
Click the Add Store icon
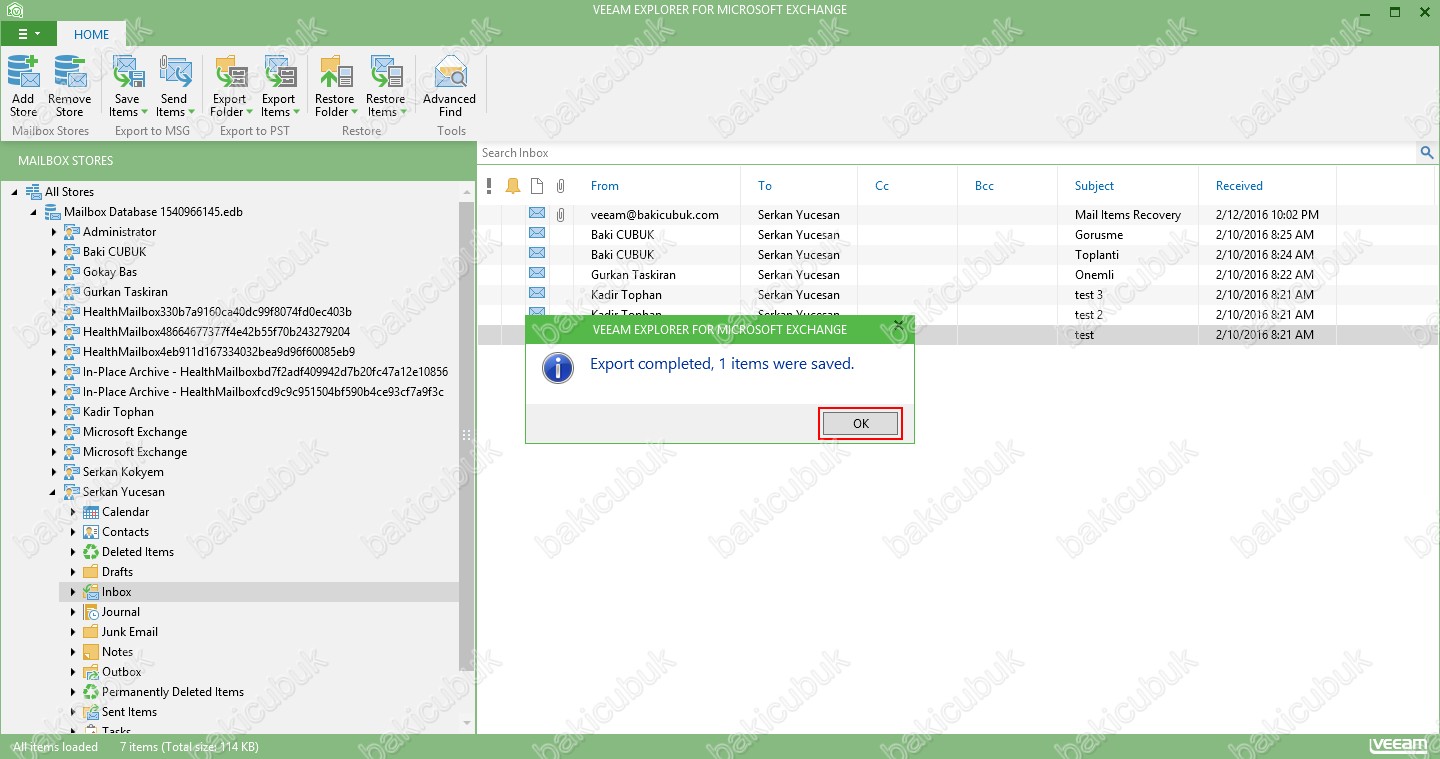(23, 73)
